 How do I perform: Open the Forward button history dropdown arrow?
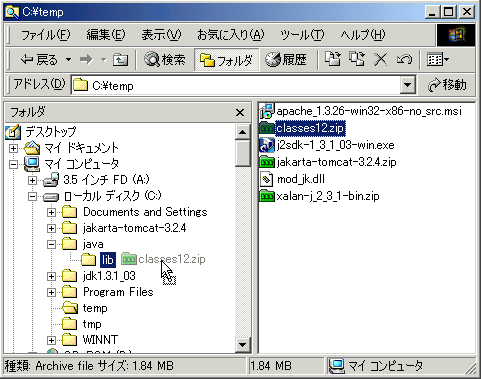(104, 60)
